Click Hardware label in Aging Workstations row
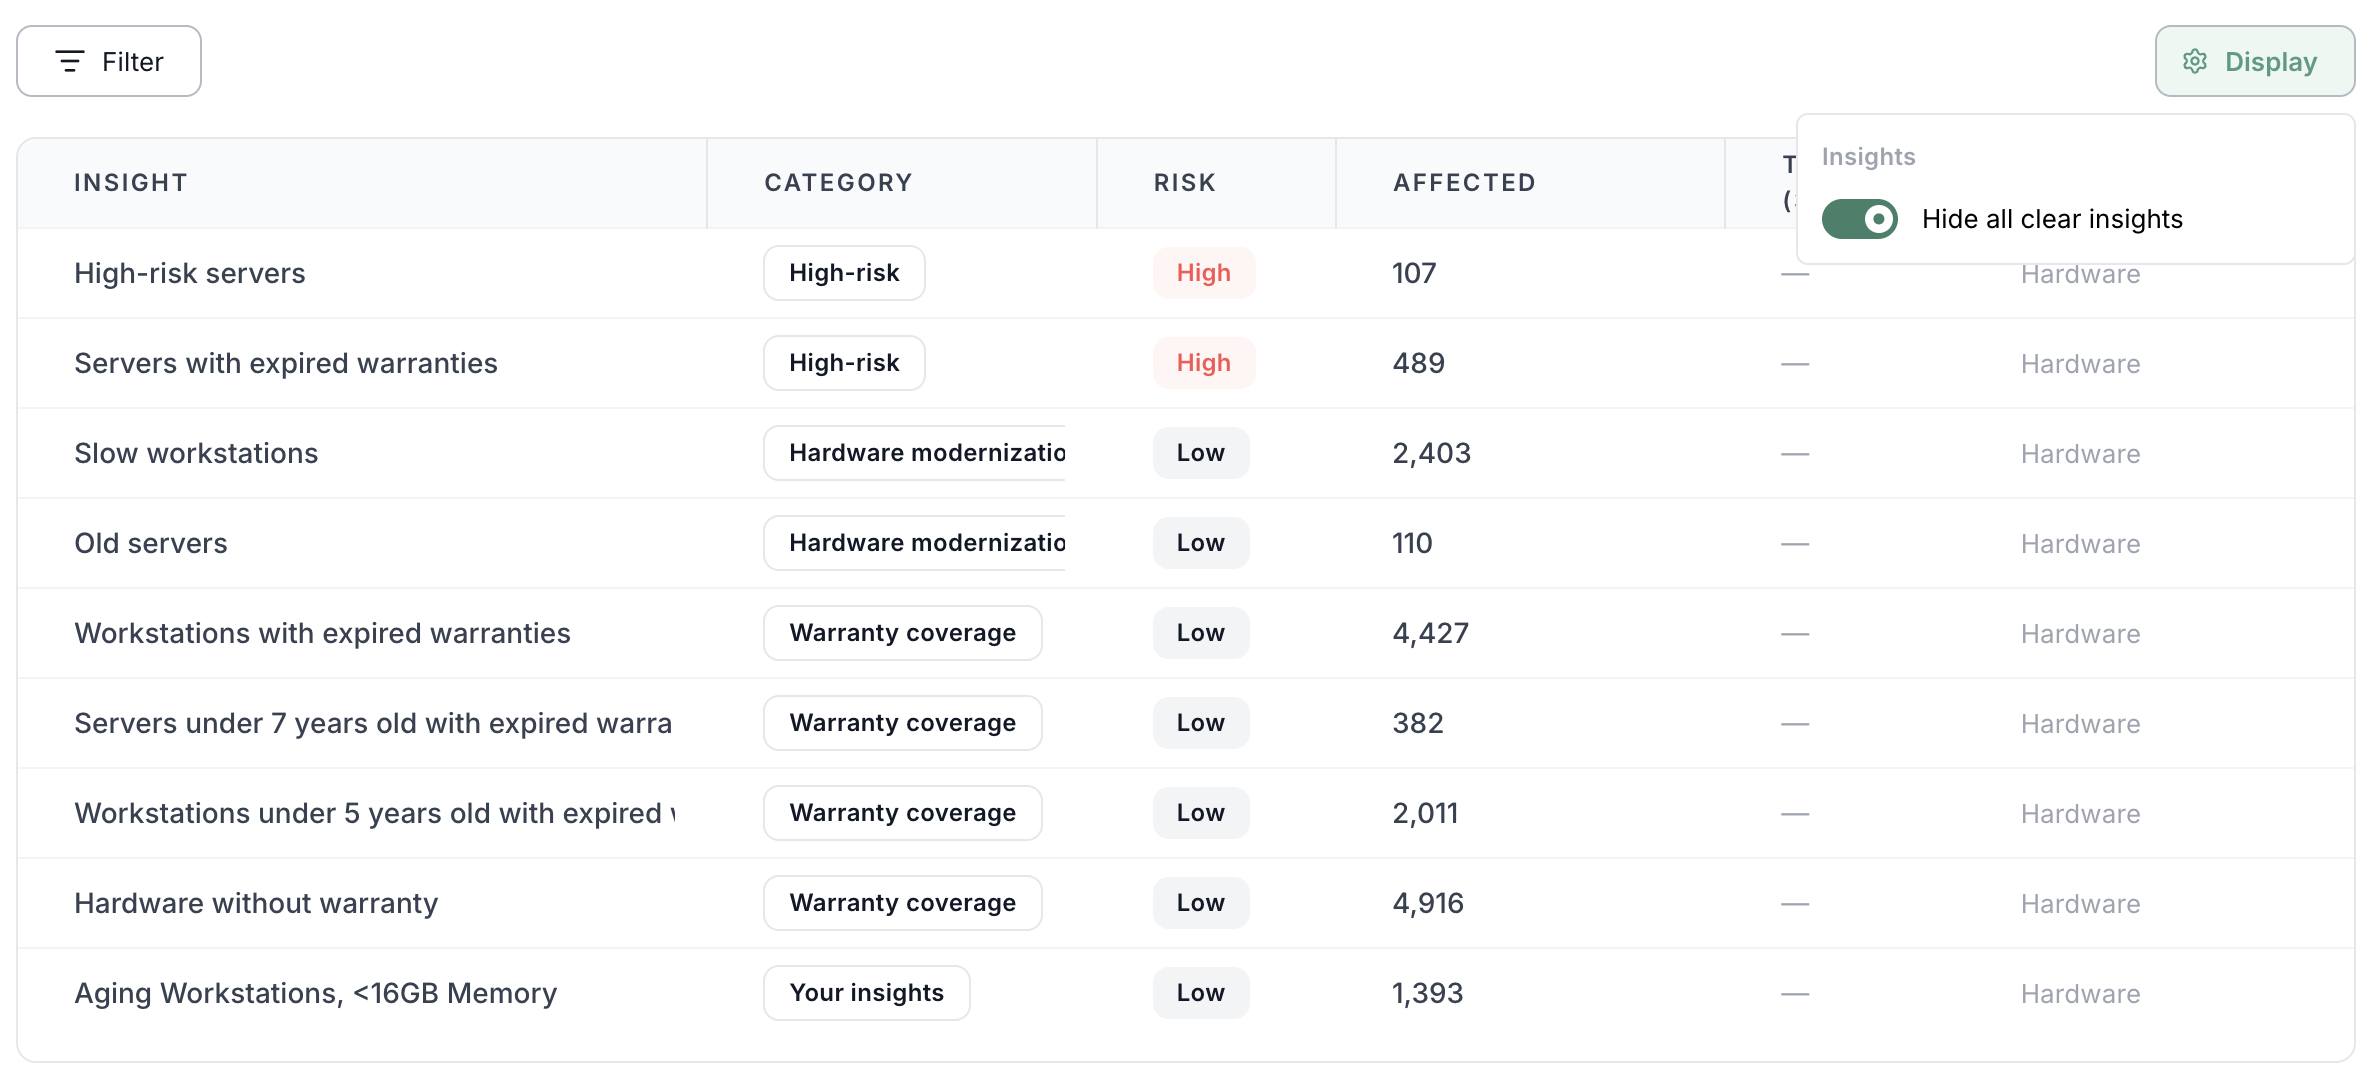This screenshot has height=1080, width=2366. tap(2081, 994)
